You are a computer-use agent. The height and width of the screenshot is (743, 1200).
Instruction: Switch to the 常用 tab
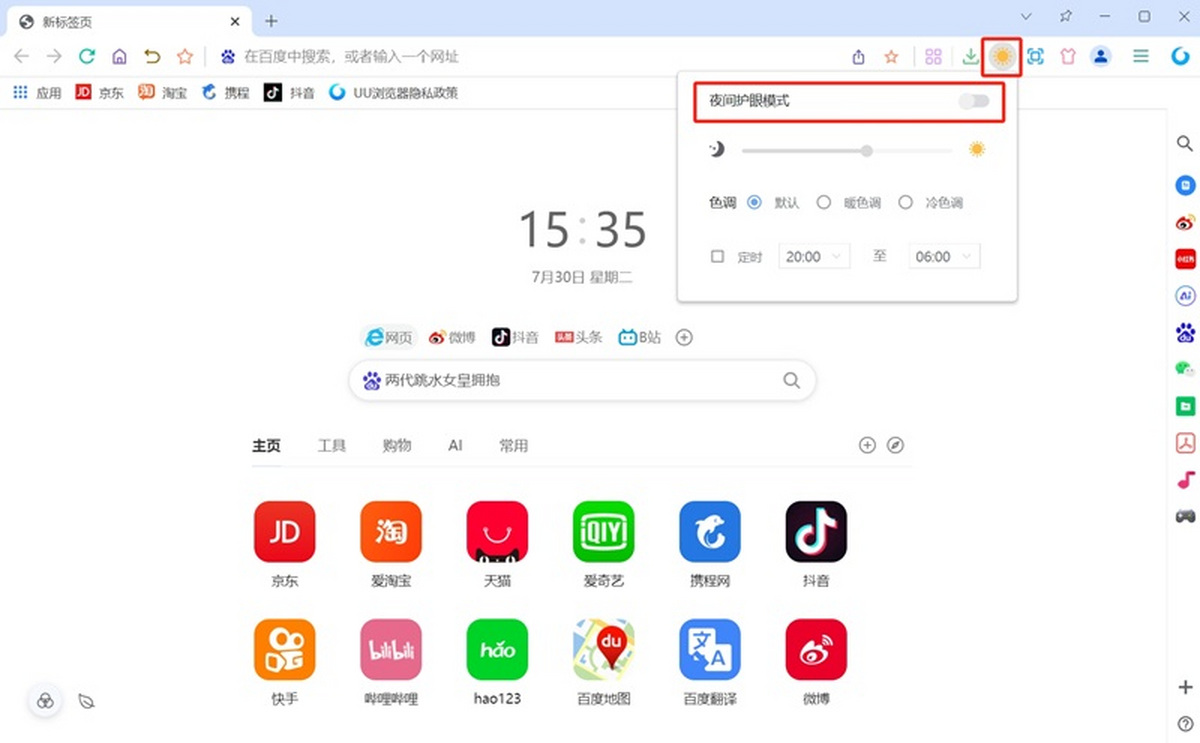pyautogui.click(x=513, y=445)
